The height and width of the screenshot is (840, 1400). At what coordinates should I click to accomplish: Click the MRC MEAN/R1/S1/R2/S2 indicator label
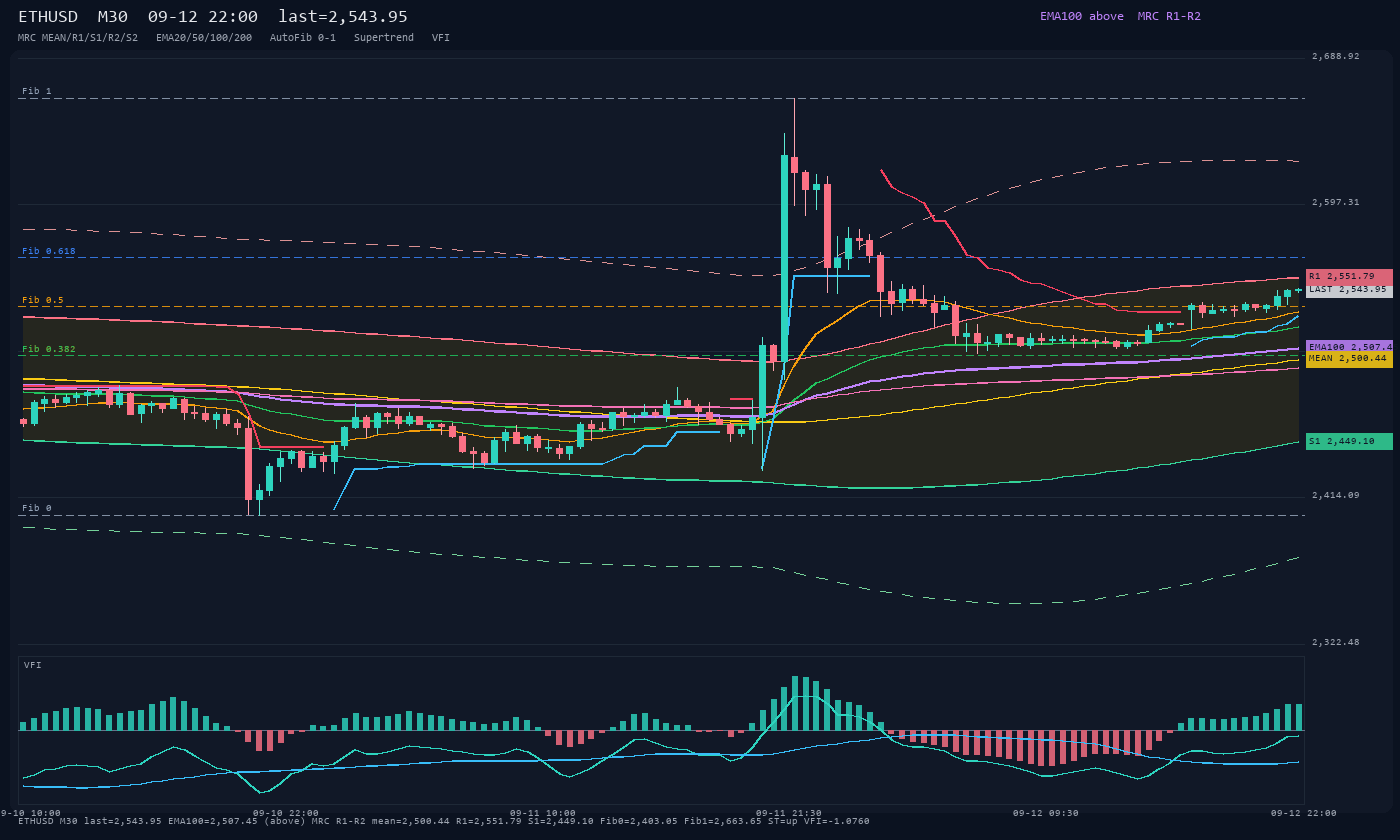pyautogui.click(x=78, y=37)
